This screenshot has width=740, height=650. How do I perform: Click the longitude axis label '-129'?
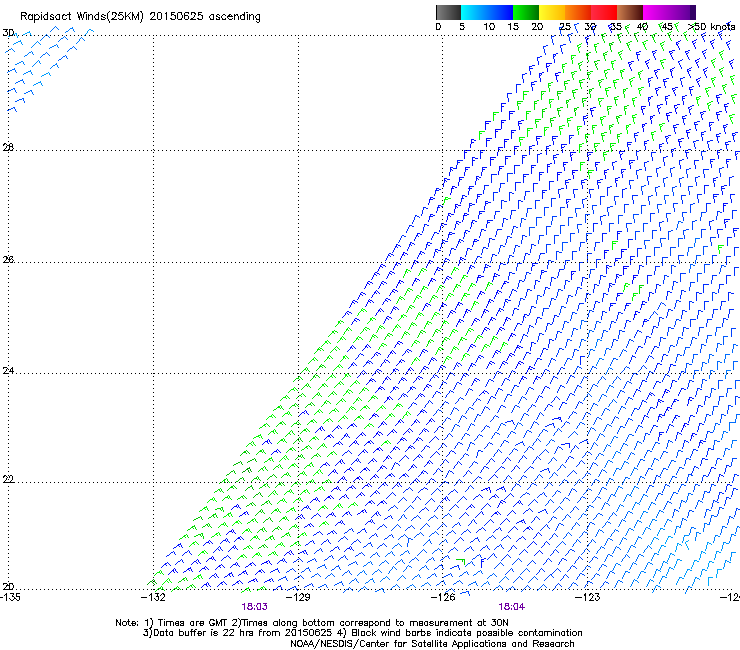(x=298, y=598)
